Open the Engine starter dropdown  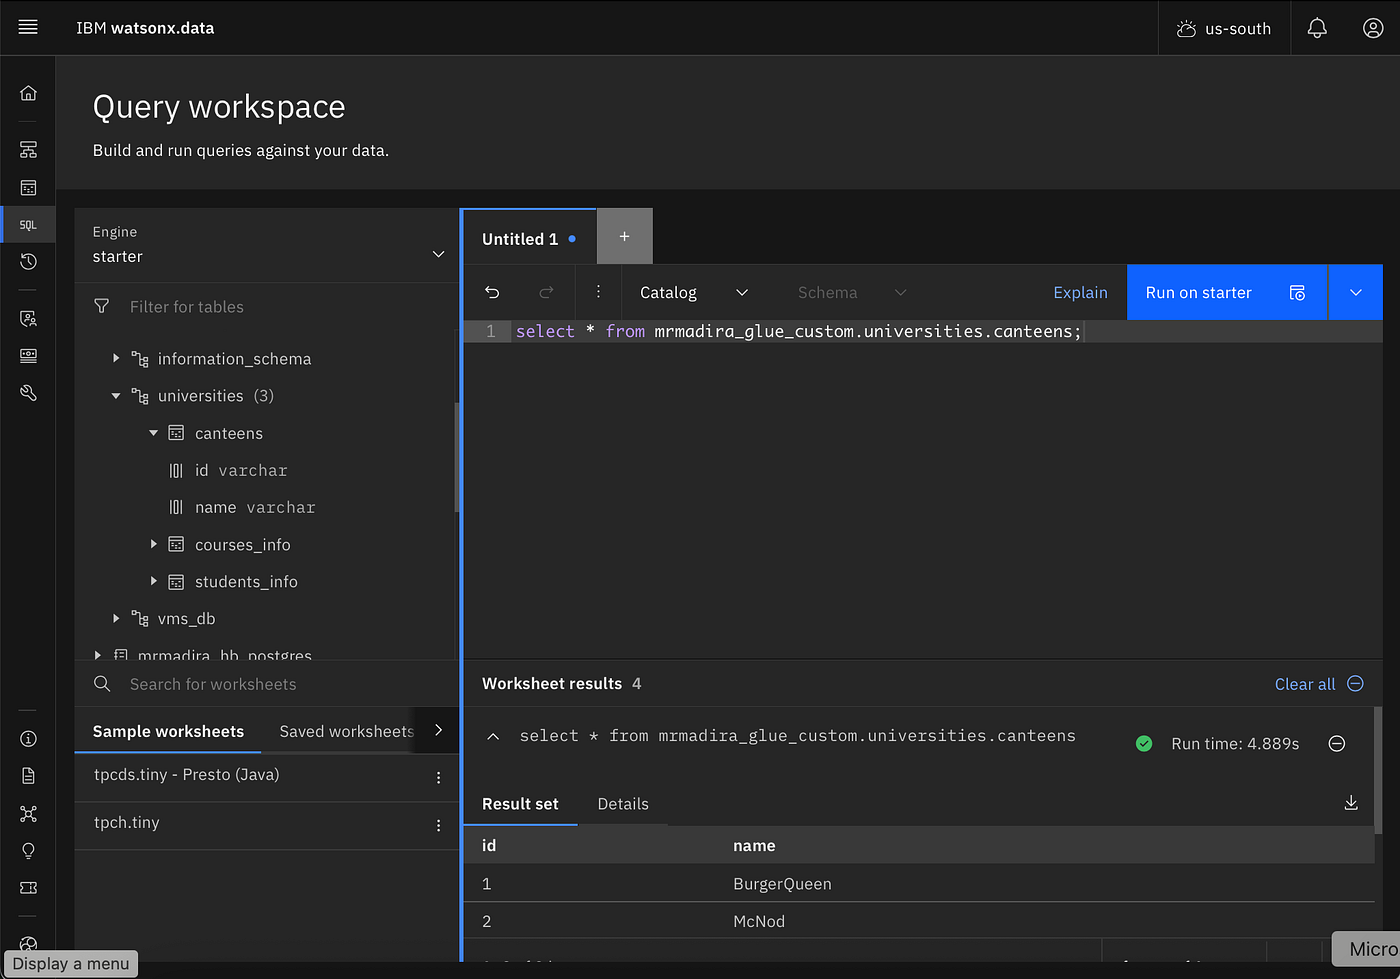268,245
